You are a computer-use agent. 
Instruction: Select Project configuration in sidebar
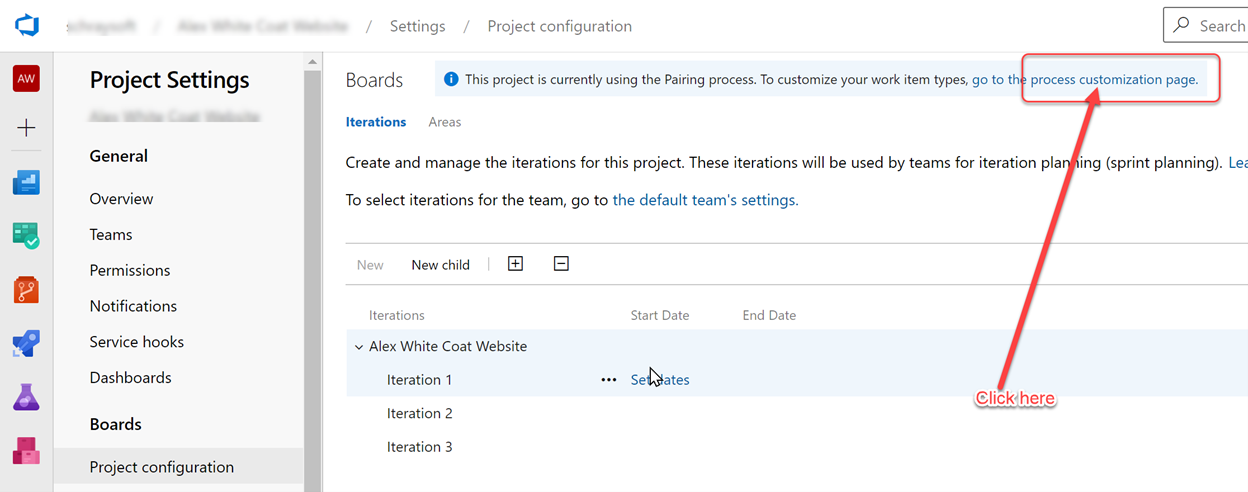click(178, 467)
